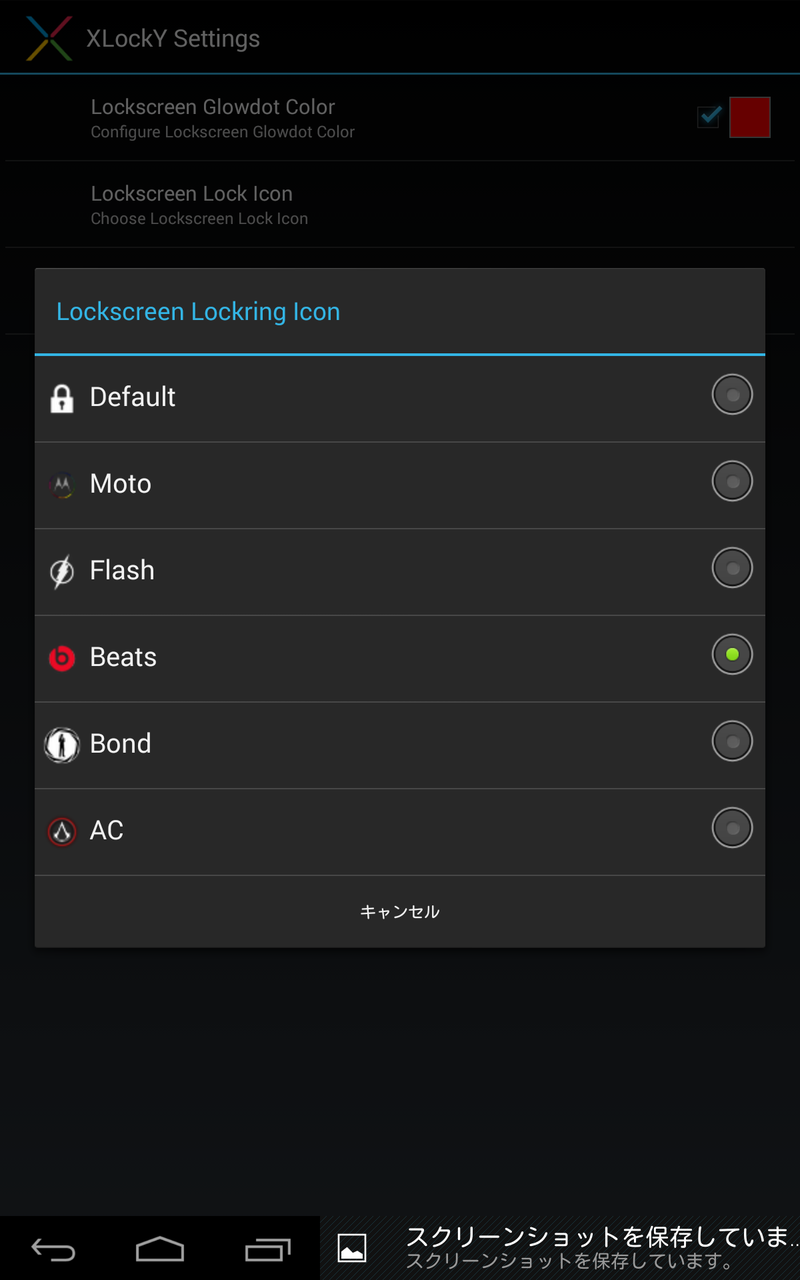Tap the XLockY app logo icon
The image size is (800, 1280).
point(48,38)
